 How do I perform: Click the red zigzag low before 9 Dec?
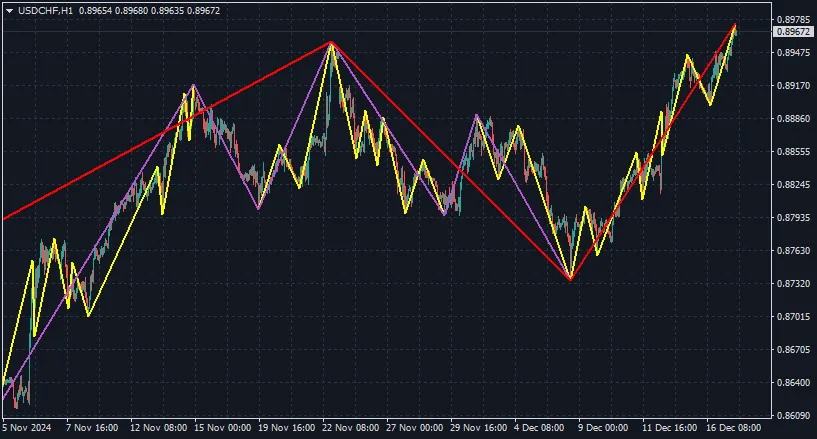click(570, 279)
